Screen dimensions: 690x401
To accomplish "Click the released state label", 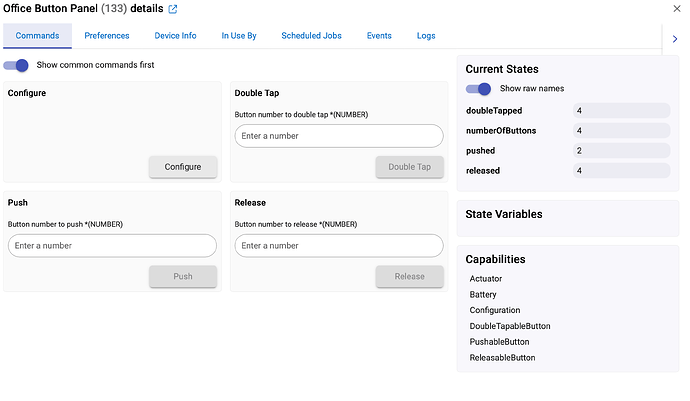I will 483,171.
